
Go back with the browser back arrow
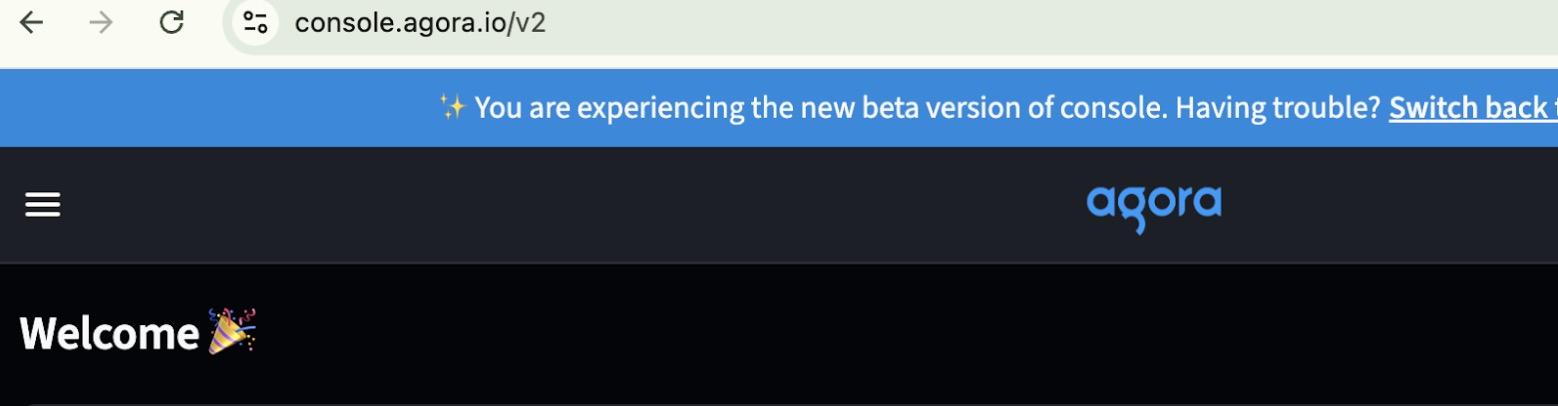31,23
